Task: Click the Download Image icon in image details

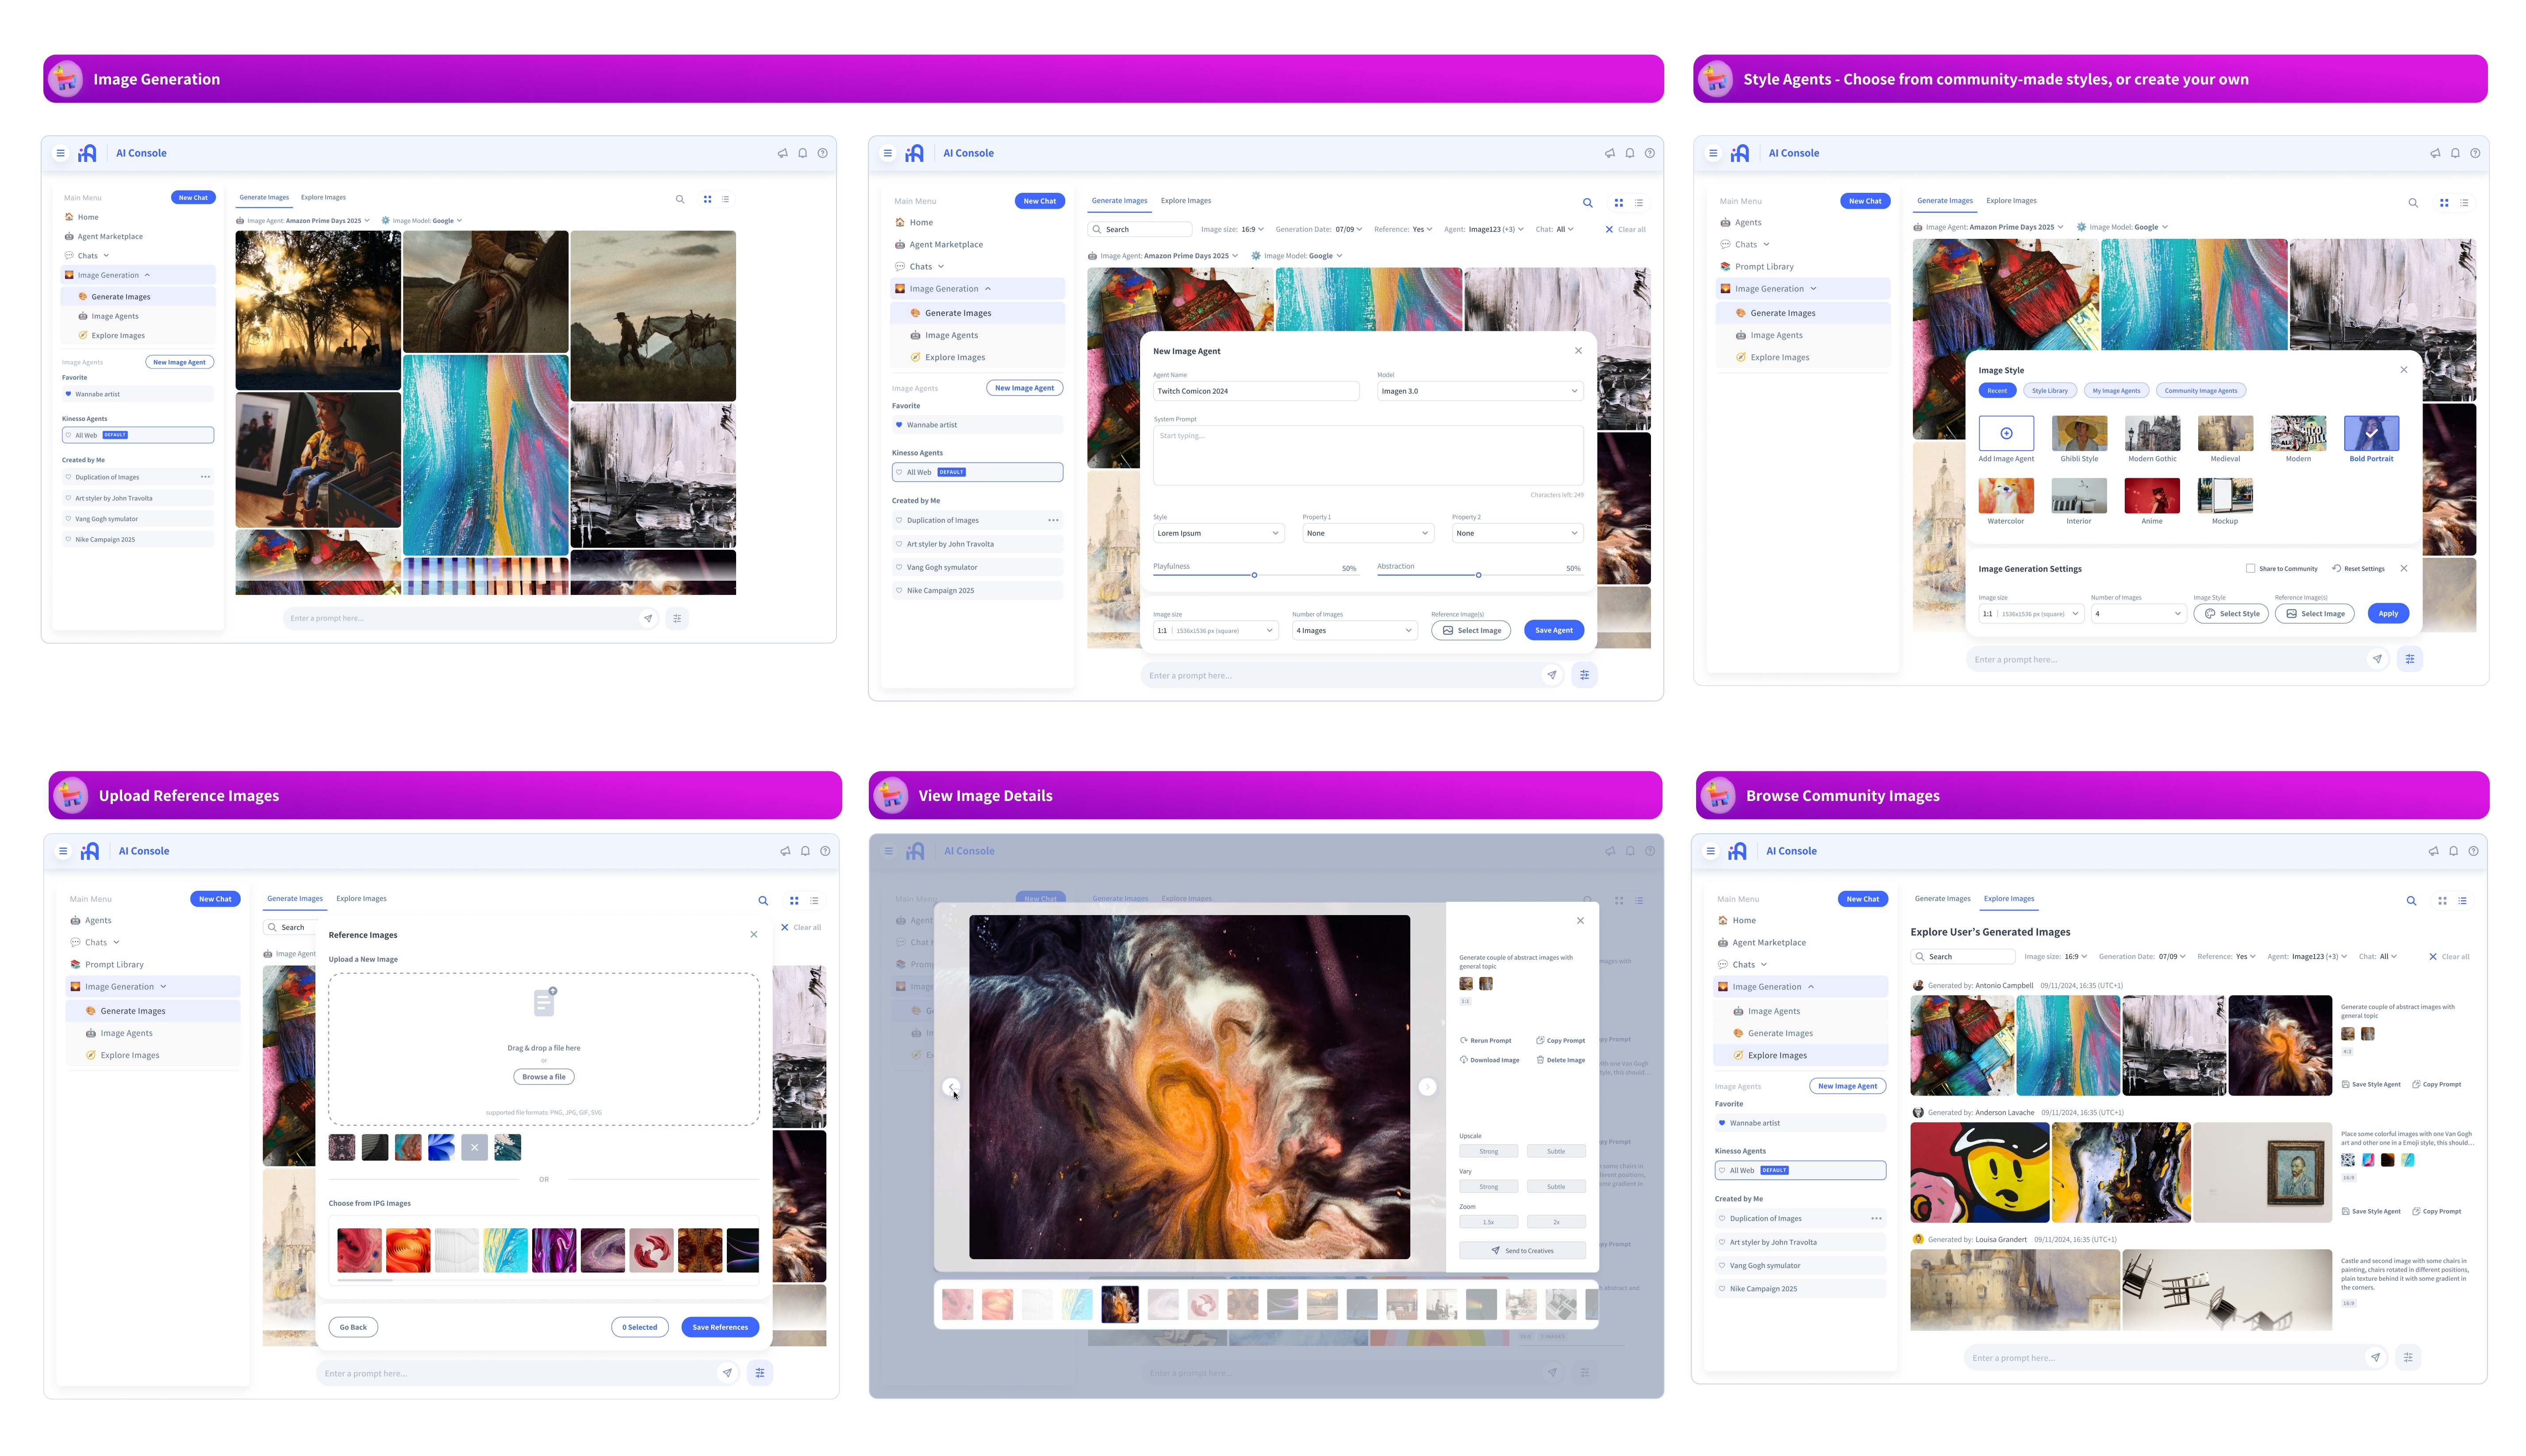Action: 1464,1060
